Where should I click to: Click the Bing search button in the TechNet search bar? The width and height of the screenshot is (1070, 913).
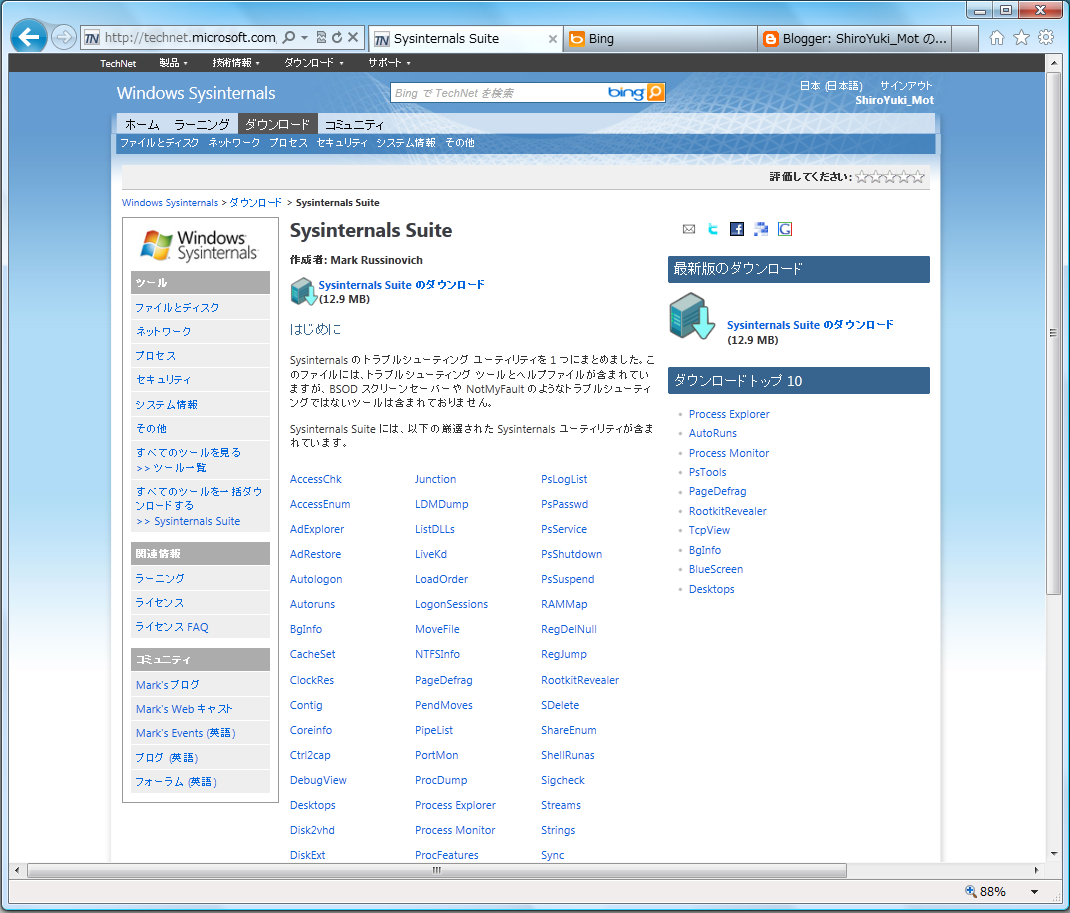click(x=654, y=91)
